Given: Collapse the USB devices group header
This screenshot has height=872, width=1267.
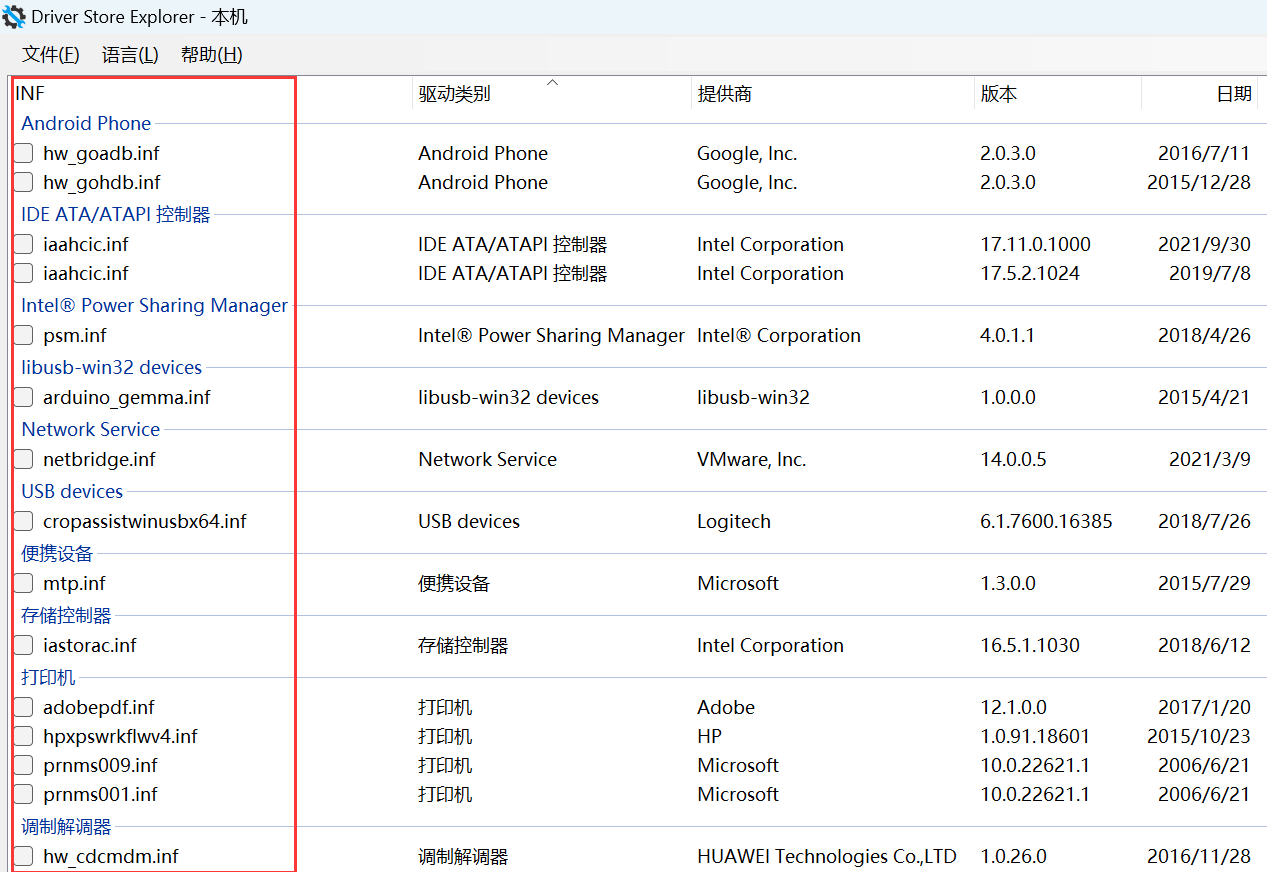Looking at the screenshot, I should 72,492.
